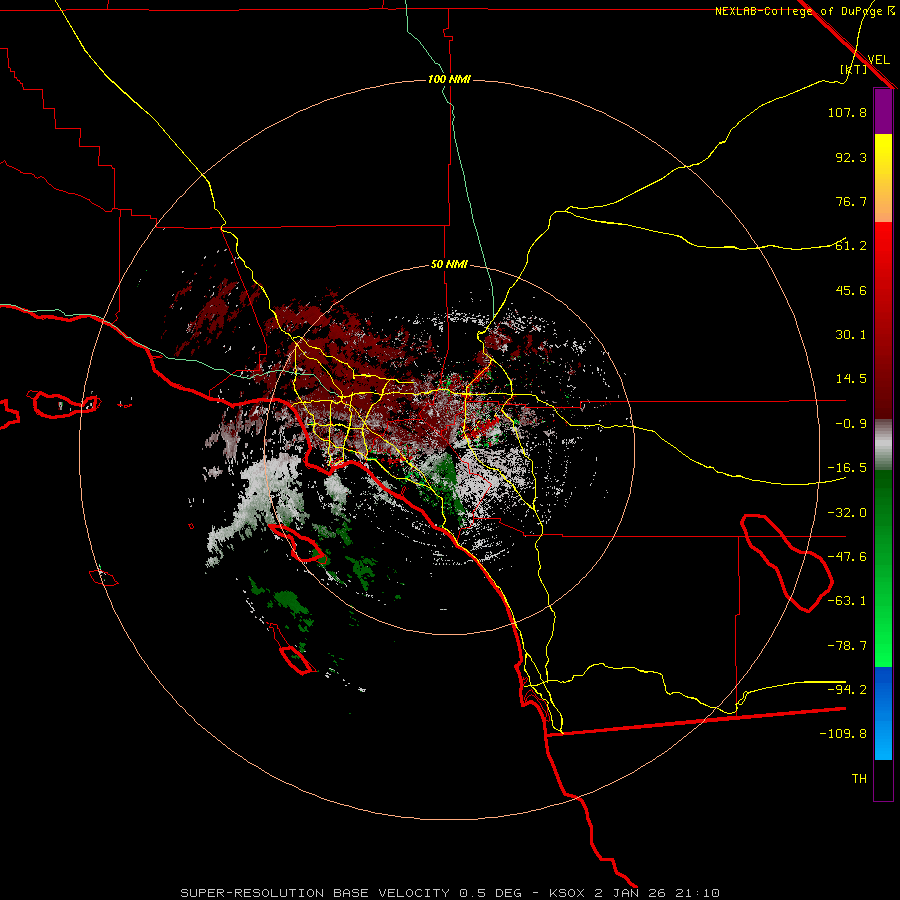The width and height of the screenshot is (900, 900).
Task: Select the 92.3 scale value
Action: (x=851, y=157)
